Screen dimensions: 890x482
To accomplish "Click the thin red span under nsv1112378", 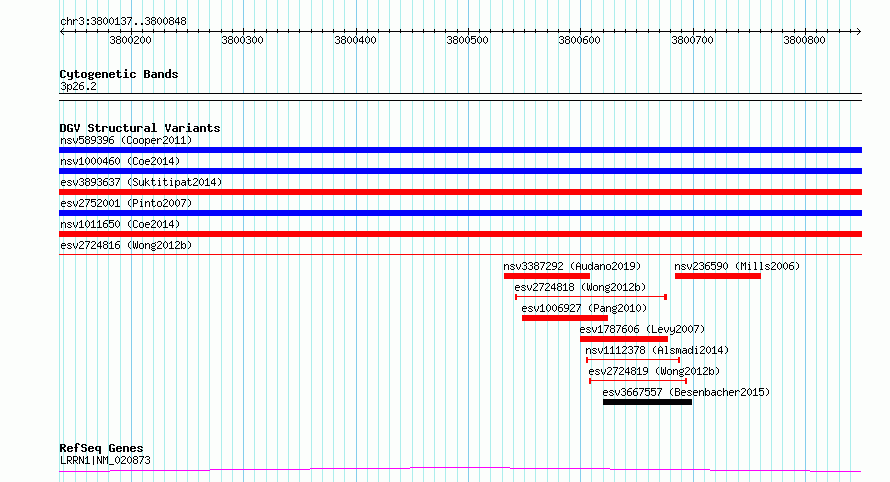I will tap(633, 360).
